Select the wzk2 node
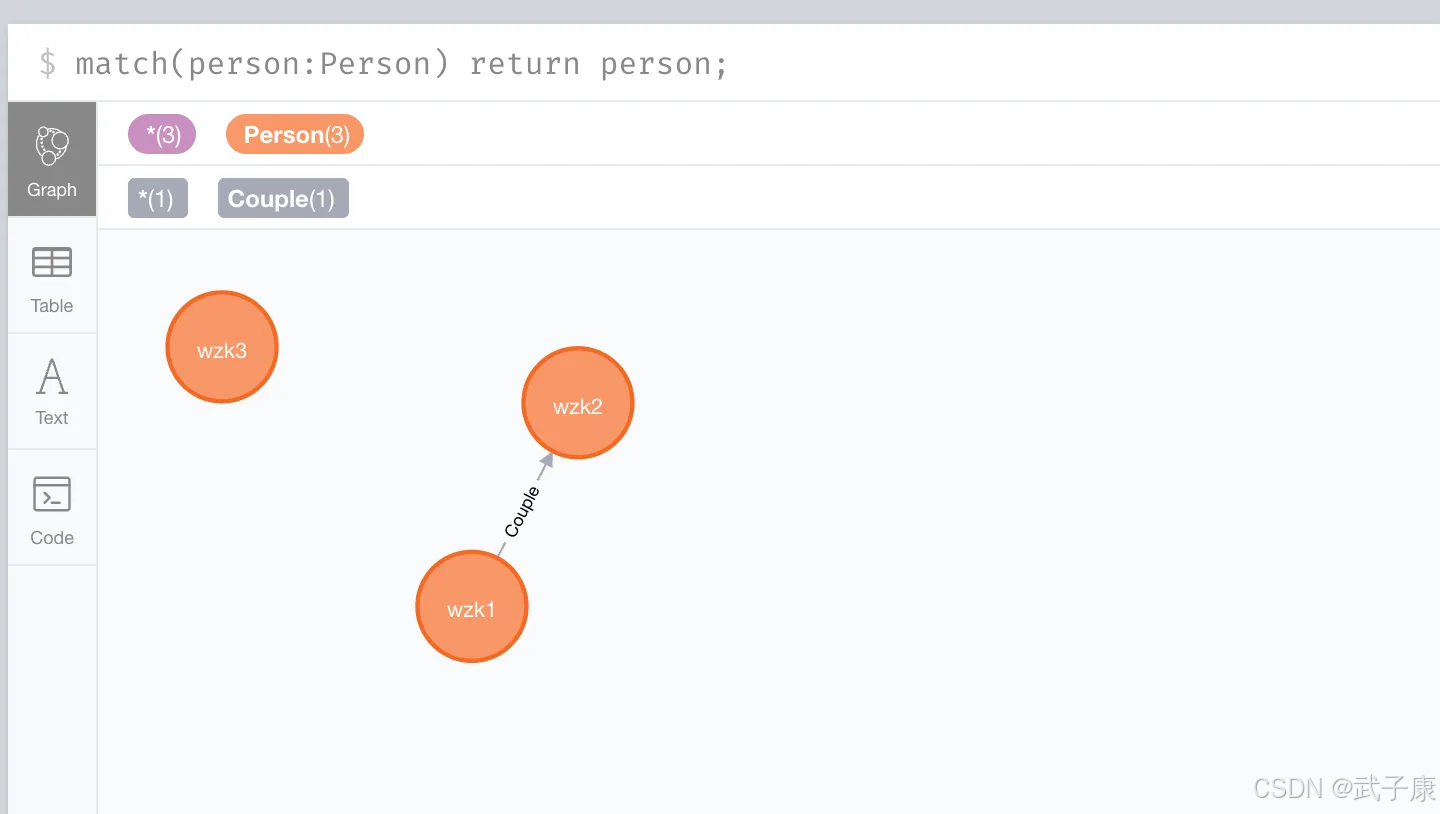The image size is (1440, 814). tap(577, 403)
